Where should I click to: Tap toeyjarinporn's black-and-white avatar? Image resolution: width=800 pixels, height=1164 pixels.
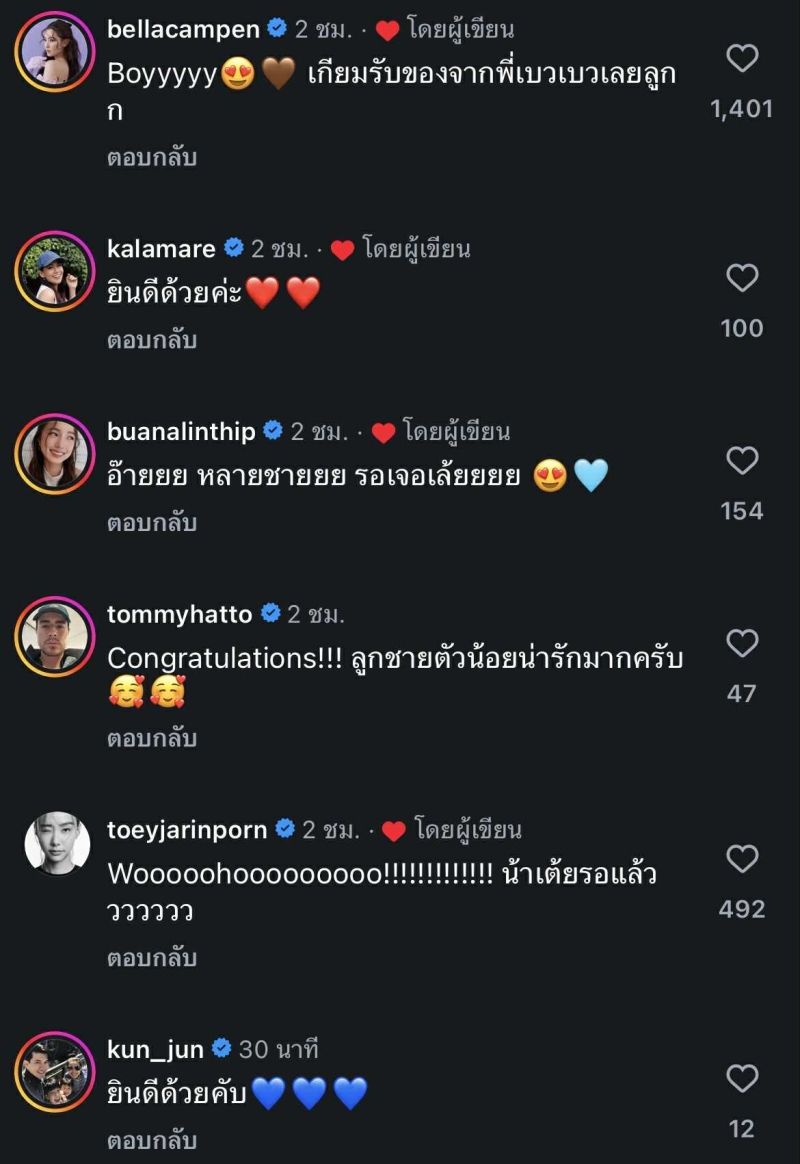(56, 843)
